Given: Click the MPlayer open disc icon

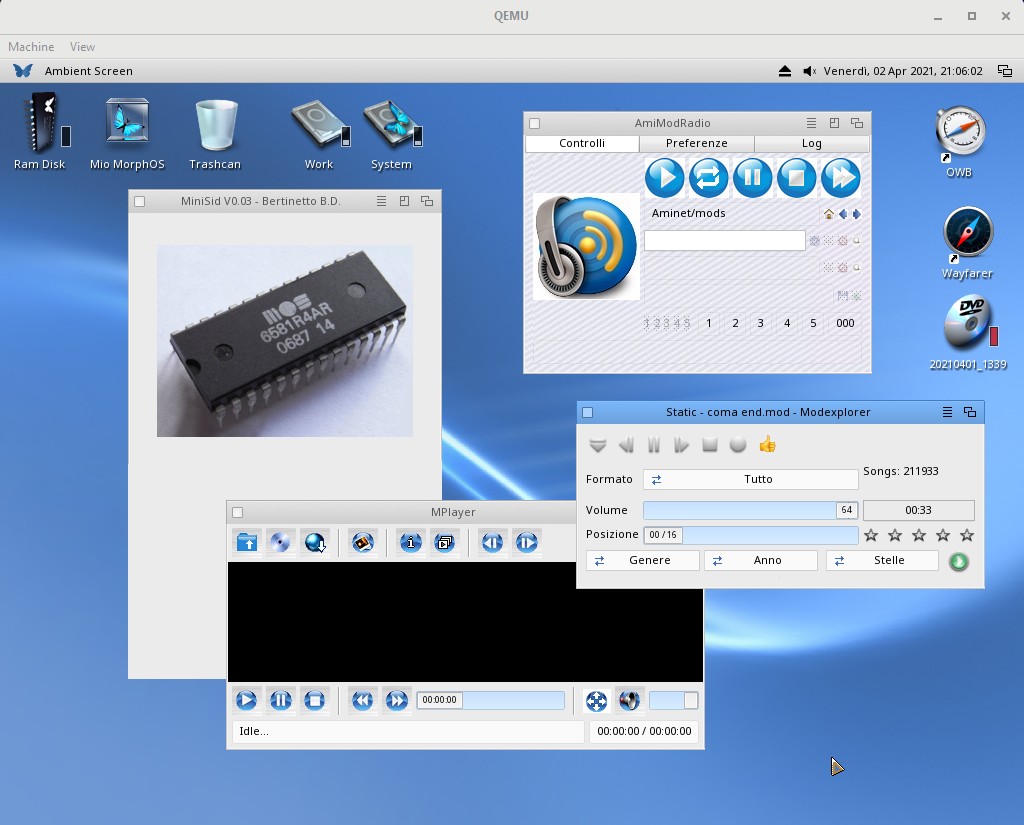Looking at the screenshot, I should (x=281, y=542).
